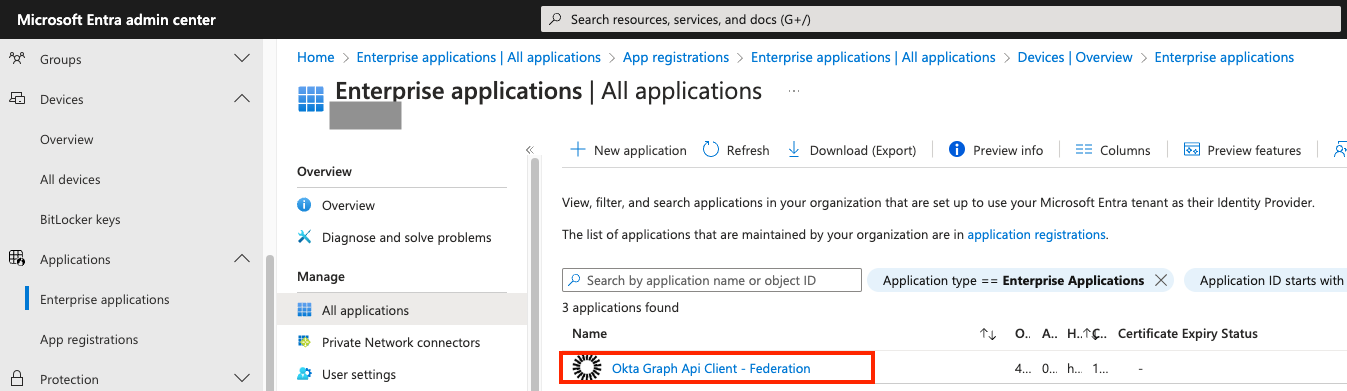The image size is (1347, 391).
Task: Click the User settings icon
Action: [305, 374]
